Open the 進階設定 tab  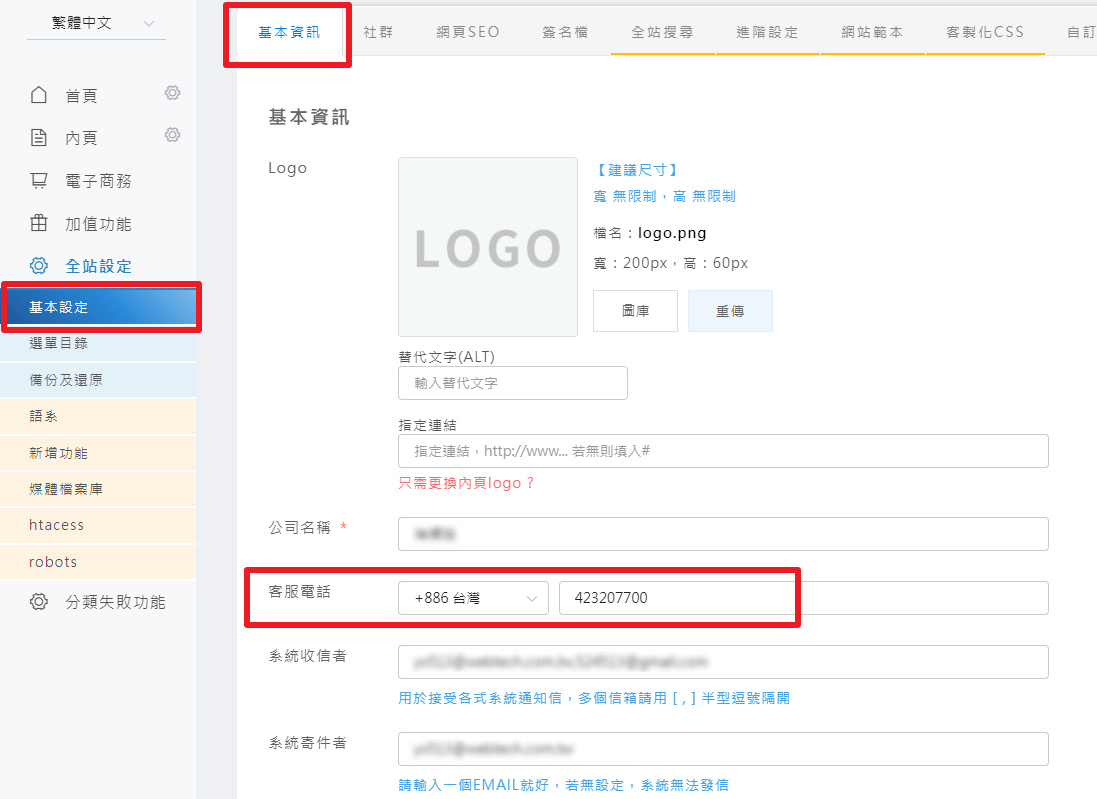coord(767,32)
